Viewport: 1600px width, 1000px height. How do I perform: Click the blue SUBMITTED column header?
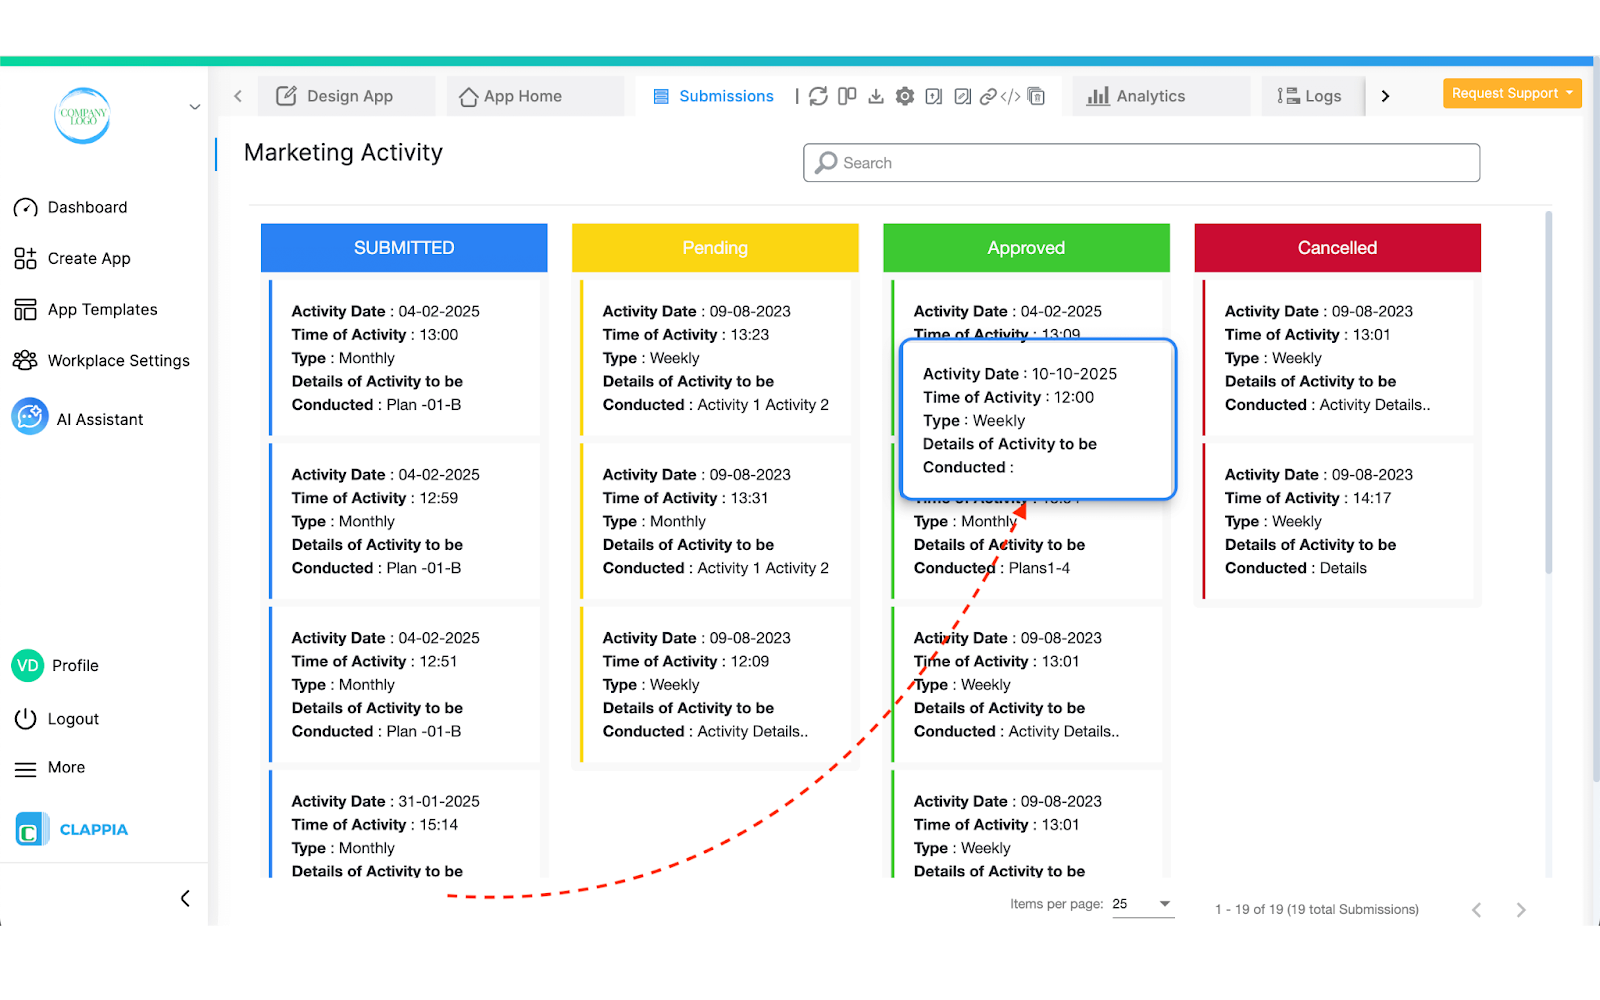404,248
